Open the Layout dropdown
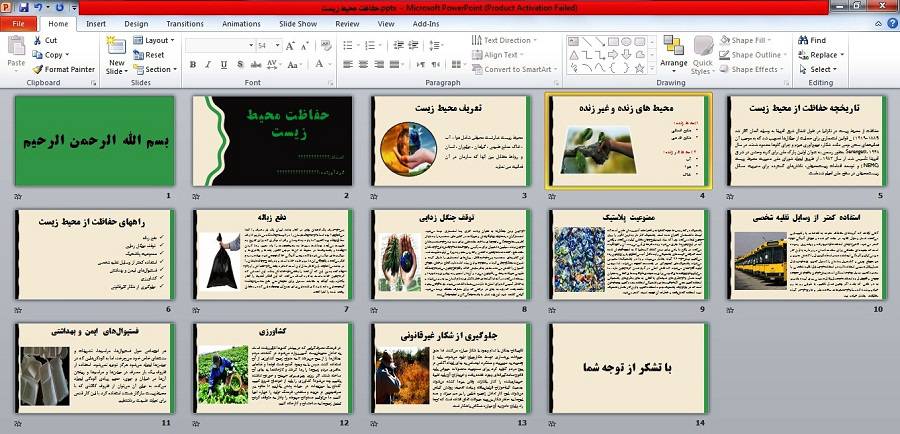Screen dimensions: 900x434 click(x=154, y=40)
